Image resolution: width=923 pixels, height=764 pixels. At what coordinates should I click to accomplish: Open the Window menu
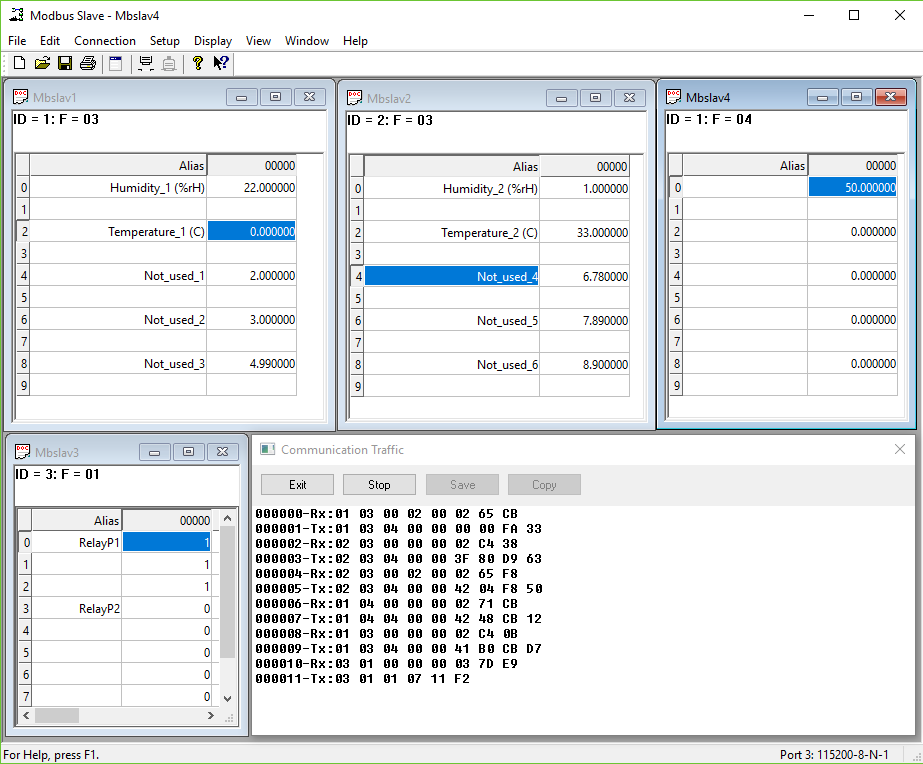pyautogui.click(x=307, y=41)
